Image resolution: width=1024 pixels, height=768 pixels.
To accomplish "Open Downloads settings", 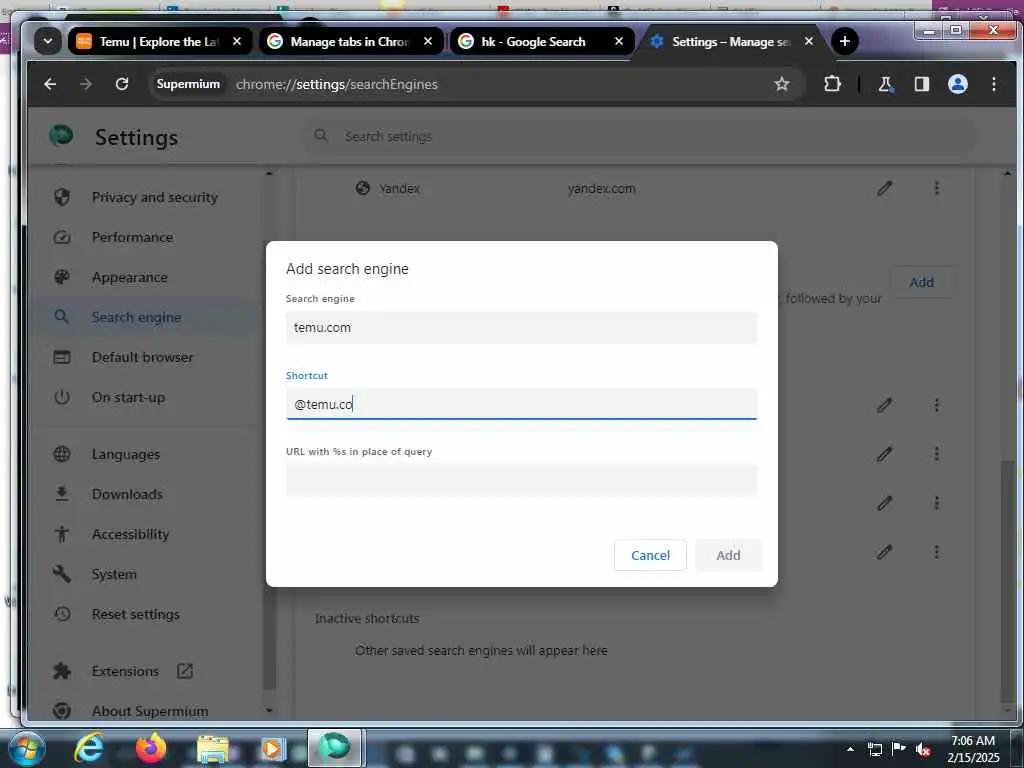I will pyautogui.click(x=127, y=494).
